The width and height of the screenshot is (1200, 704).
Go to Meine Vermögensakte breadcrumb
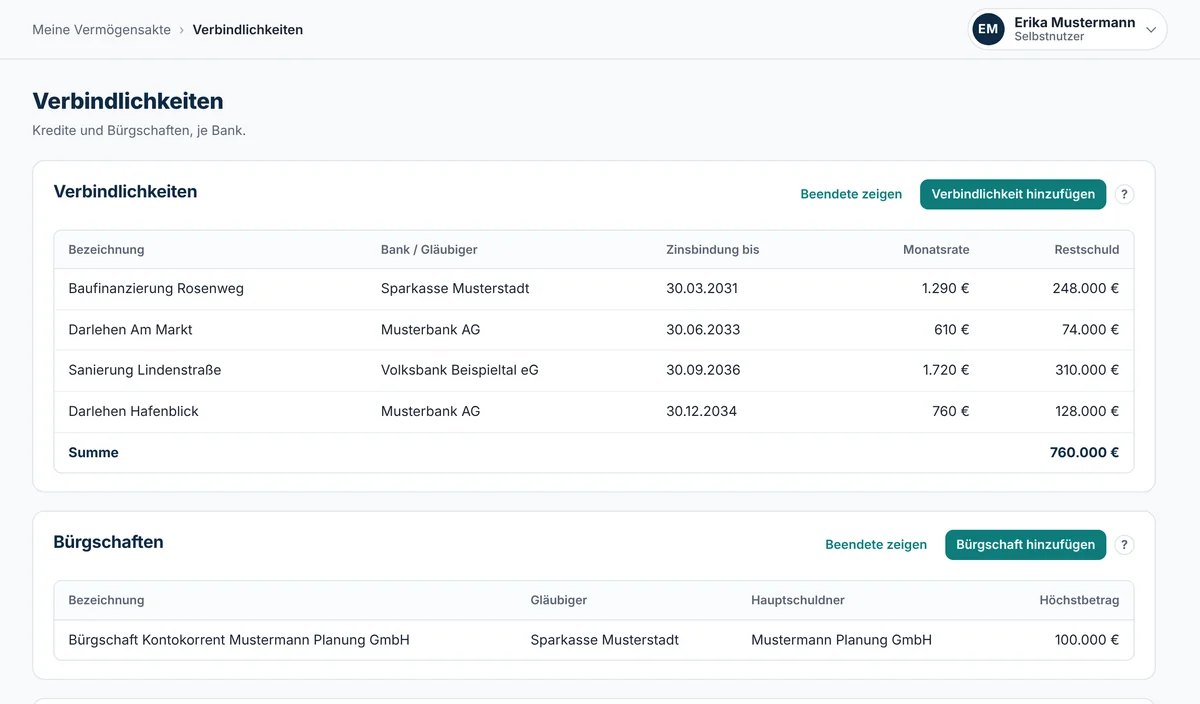[101, 30]
